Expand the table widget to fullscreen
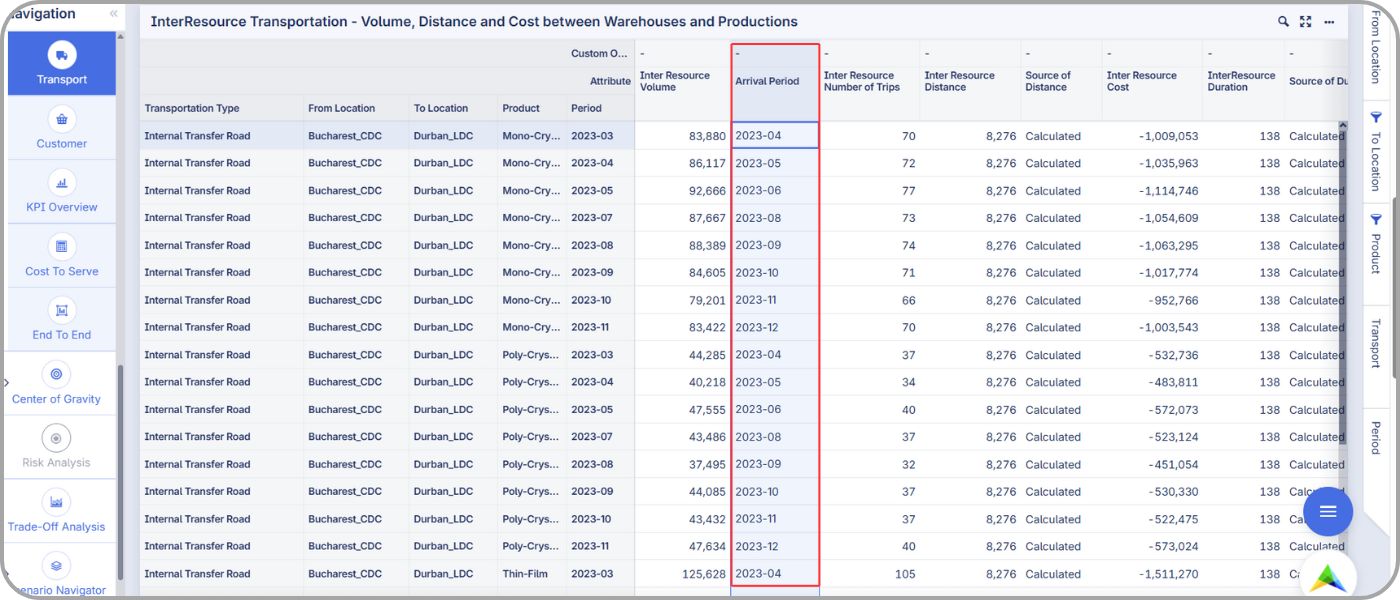 pos(1305,21)
